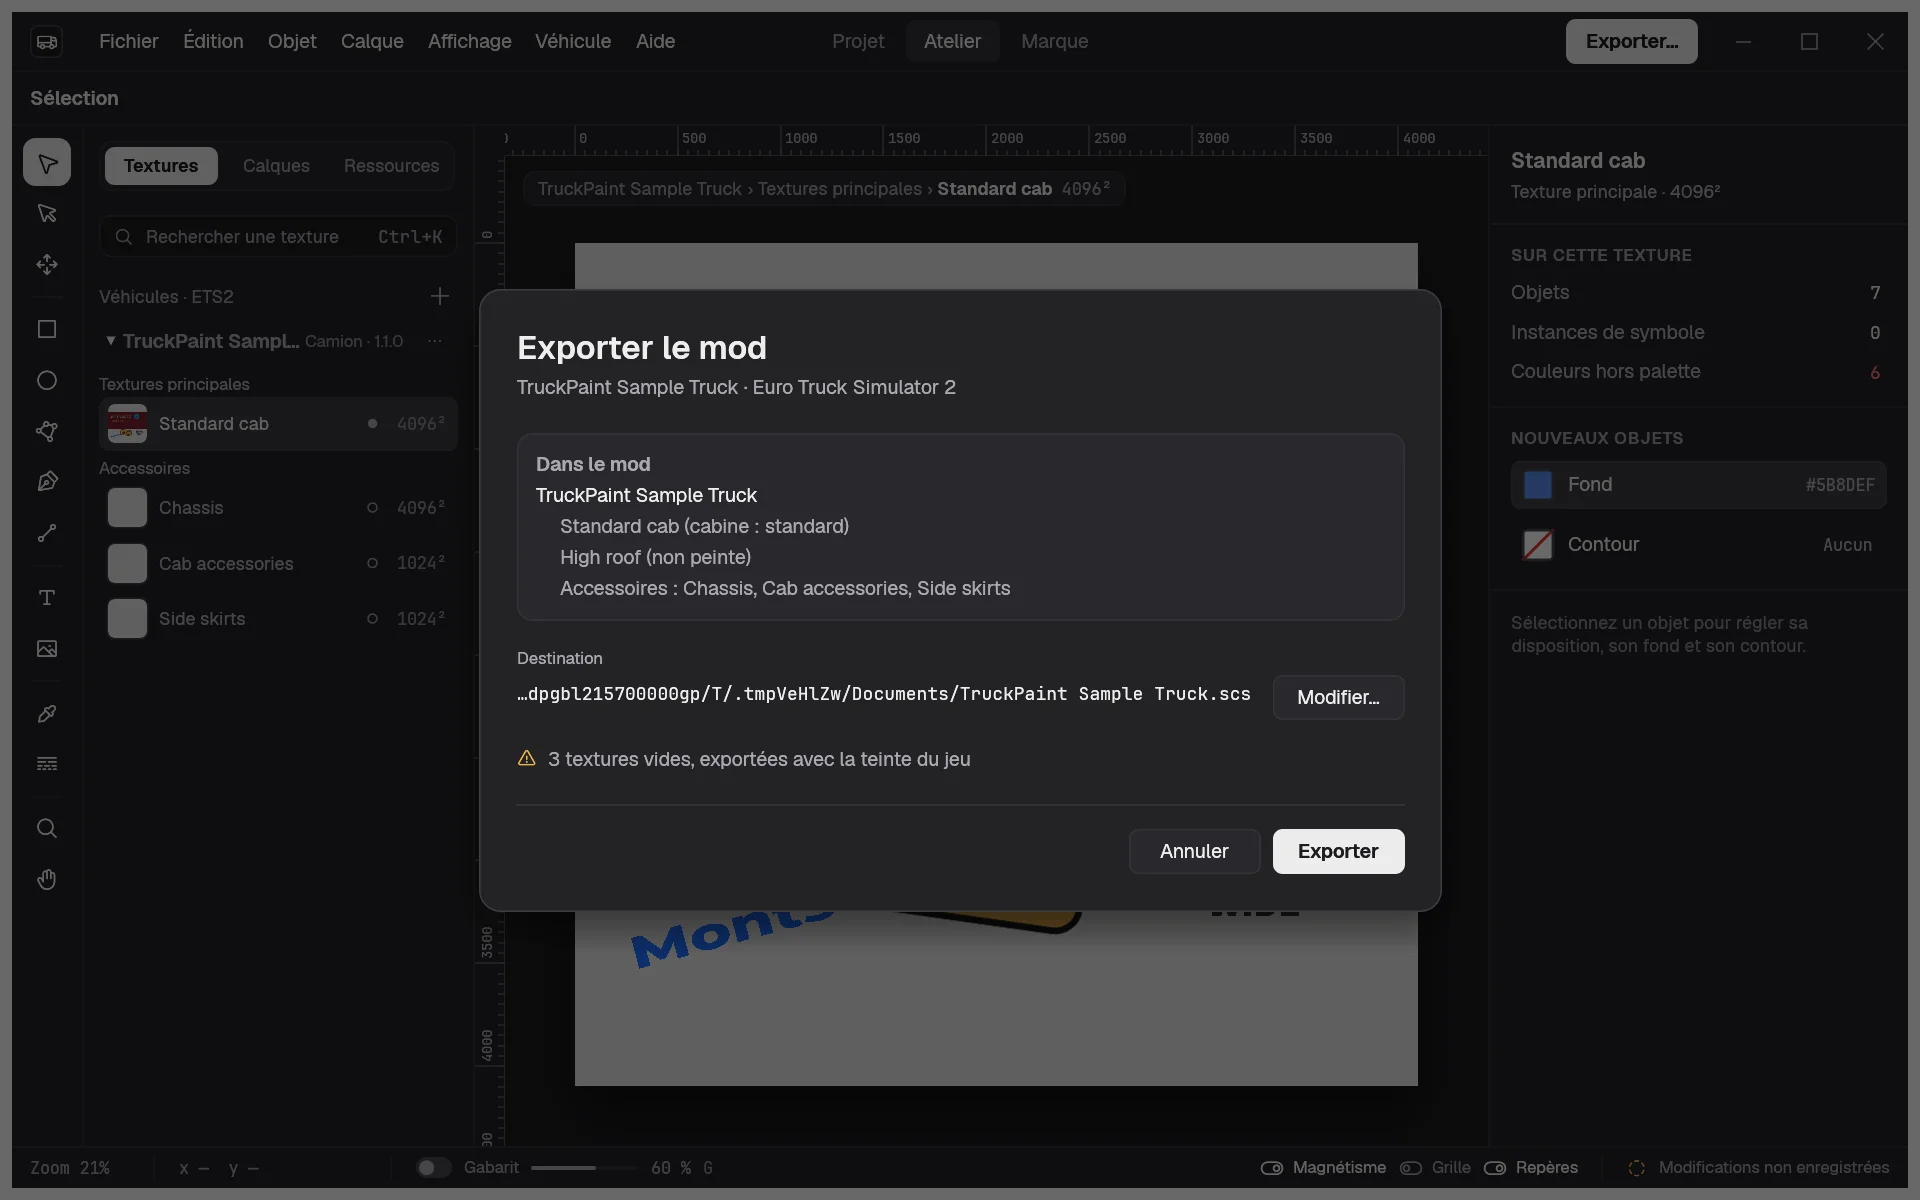The image size is (1920, 1200).
Task: Open the Fond color swatch
Action: (1537, 485)
